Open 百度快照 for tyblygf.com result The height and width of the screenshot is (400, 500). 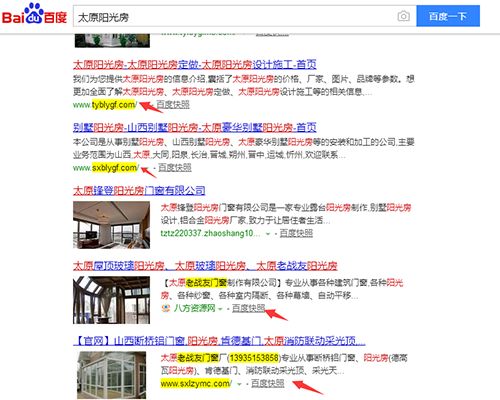[x=173, y=105]
